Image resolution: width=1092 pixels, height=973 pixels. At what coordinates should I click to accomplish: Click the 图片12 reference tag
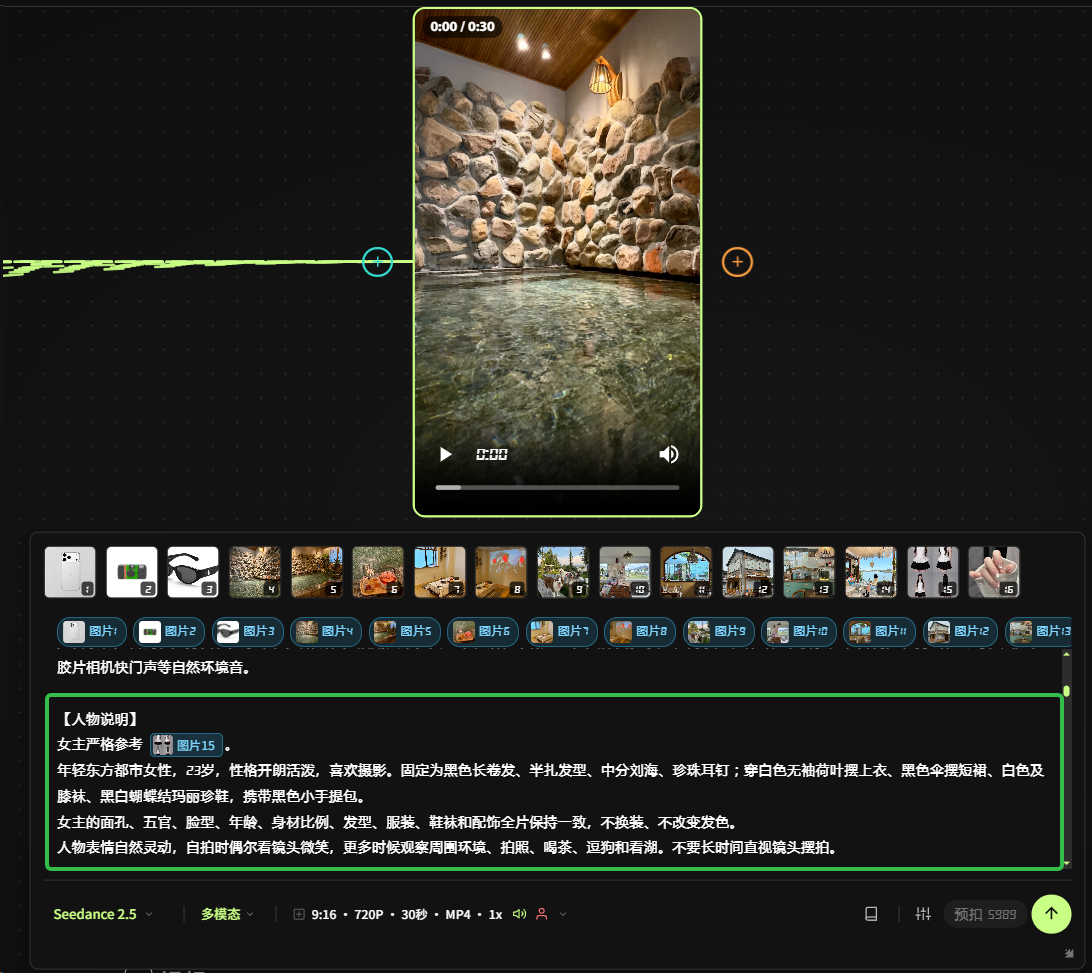pyautogui.click(x=960, y=632)
